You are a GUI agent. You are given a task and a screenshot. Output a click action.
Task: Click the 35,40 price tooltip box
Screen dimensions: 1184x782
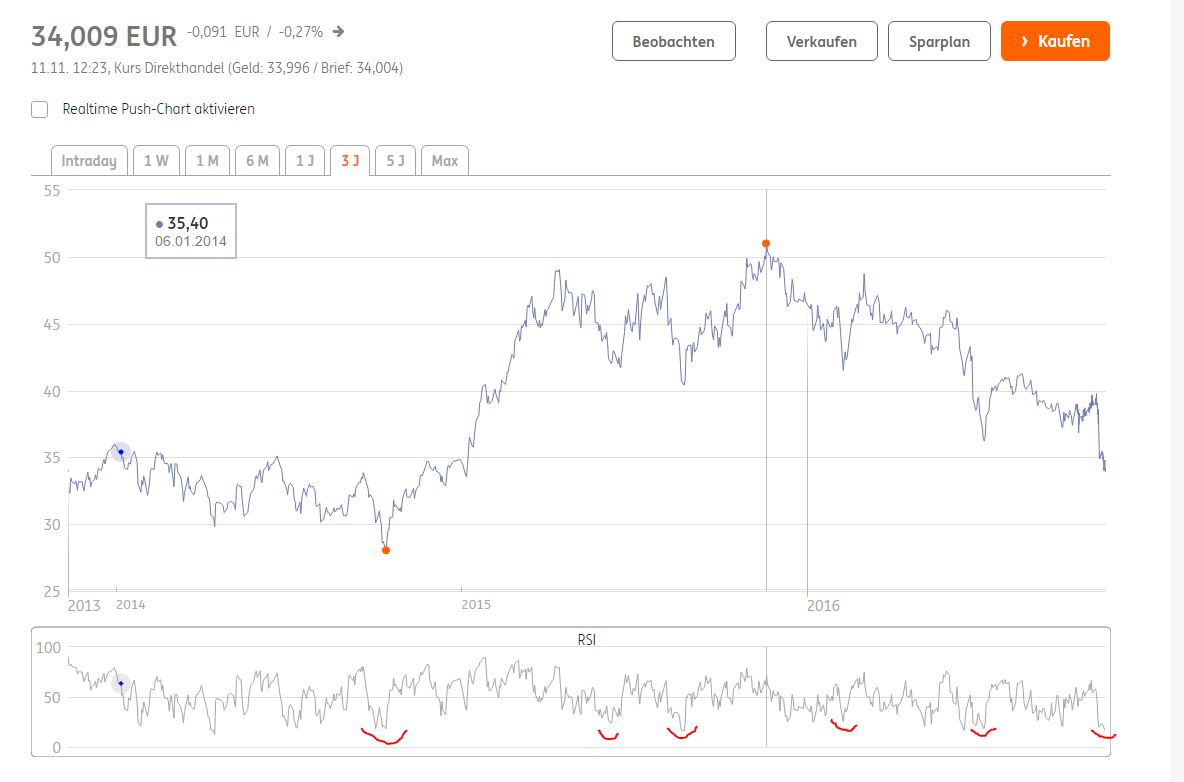pyautogui.click(x=191, y=231)
